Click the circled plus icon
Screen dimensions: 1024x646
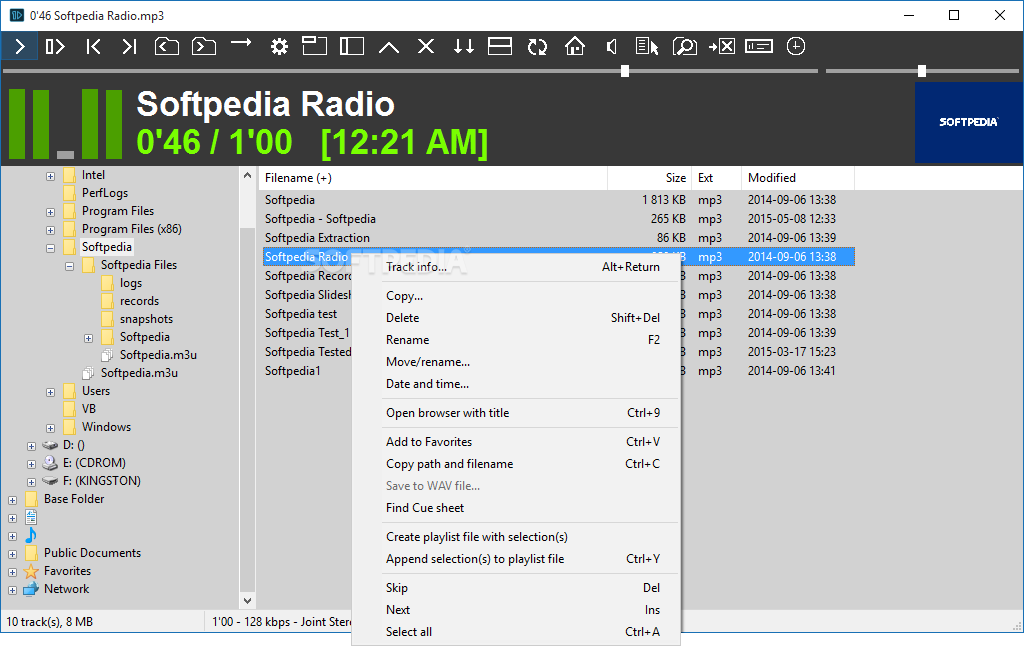[x=795, y=46]
